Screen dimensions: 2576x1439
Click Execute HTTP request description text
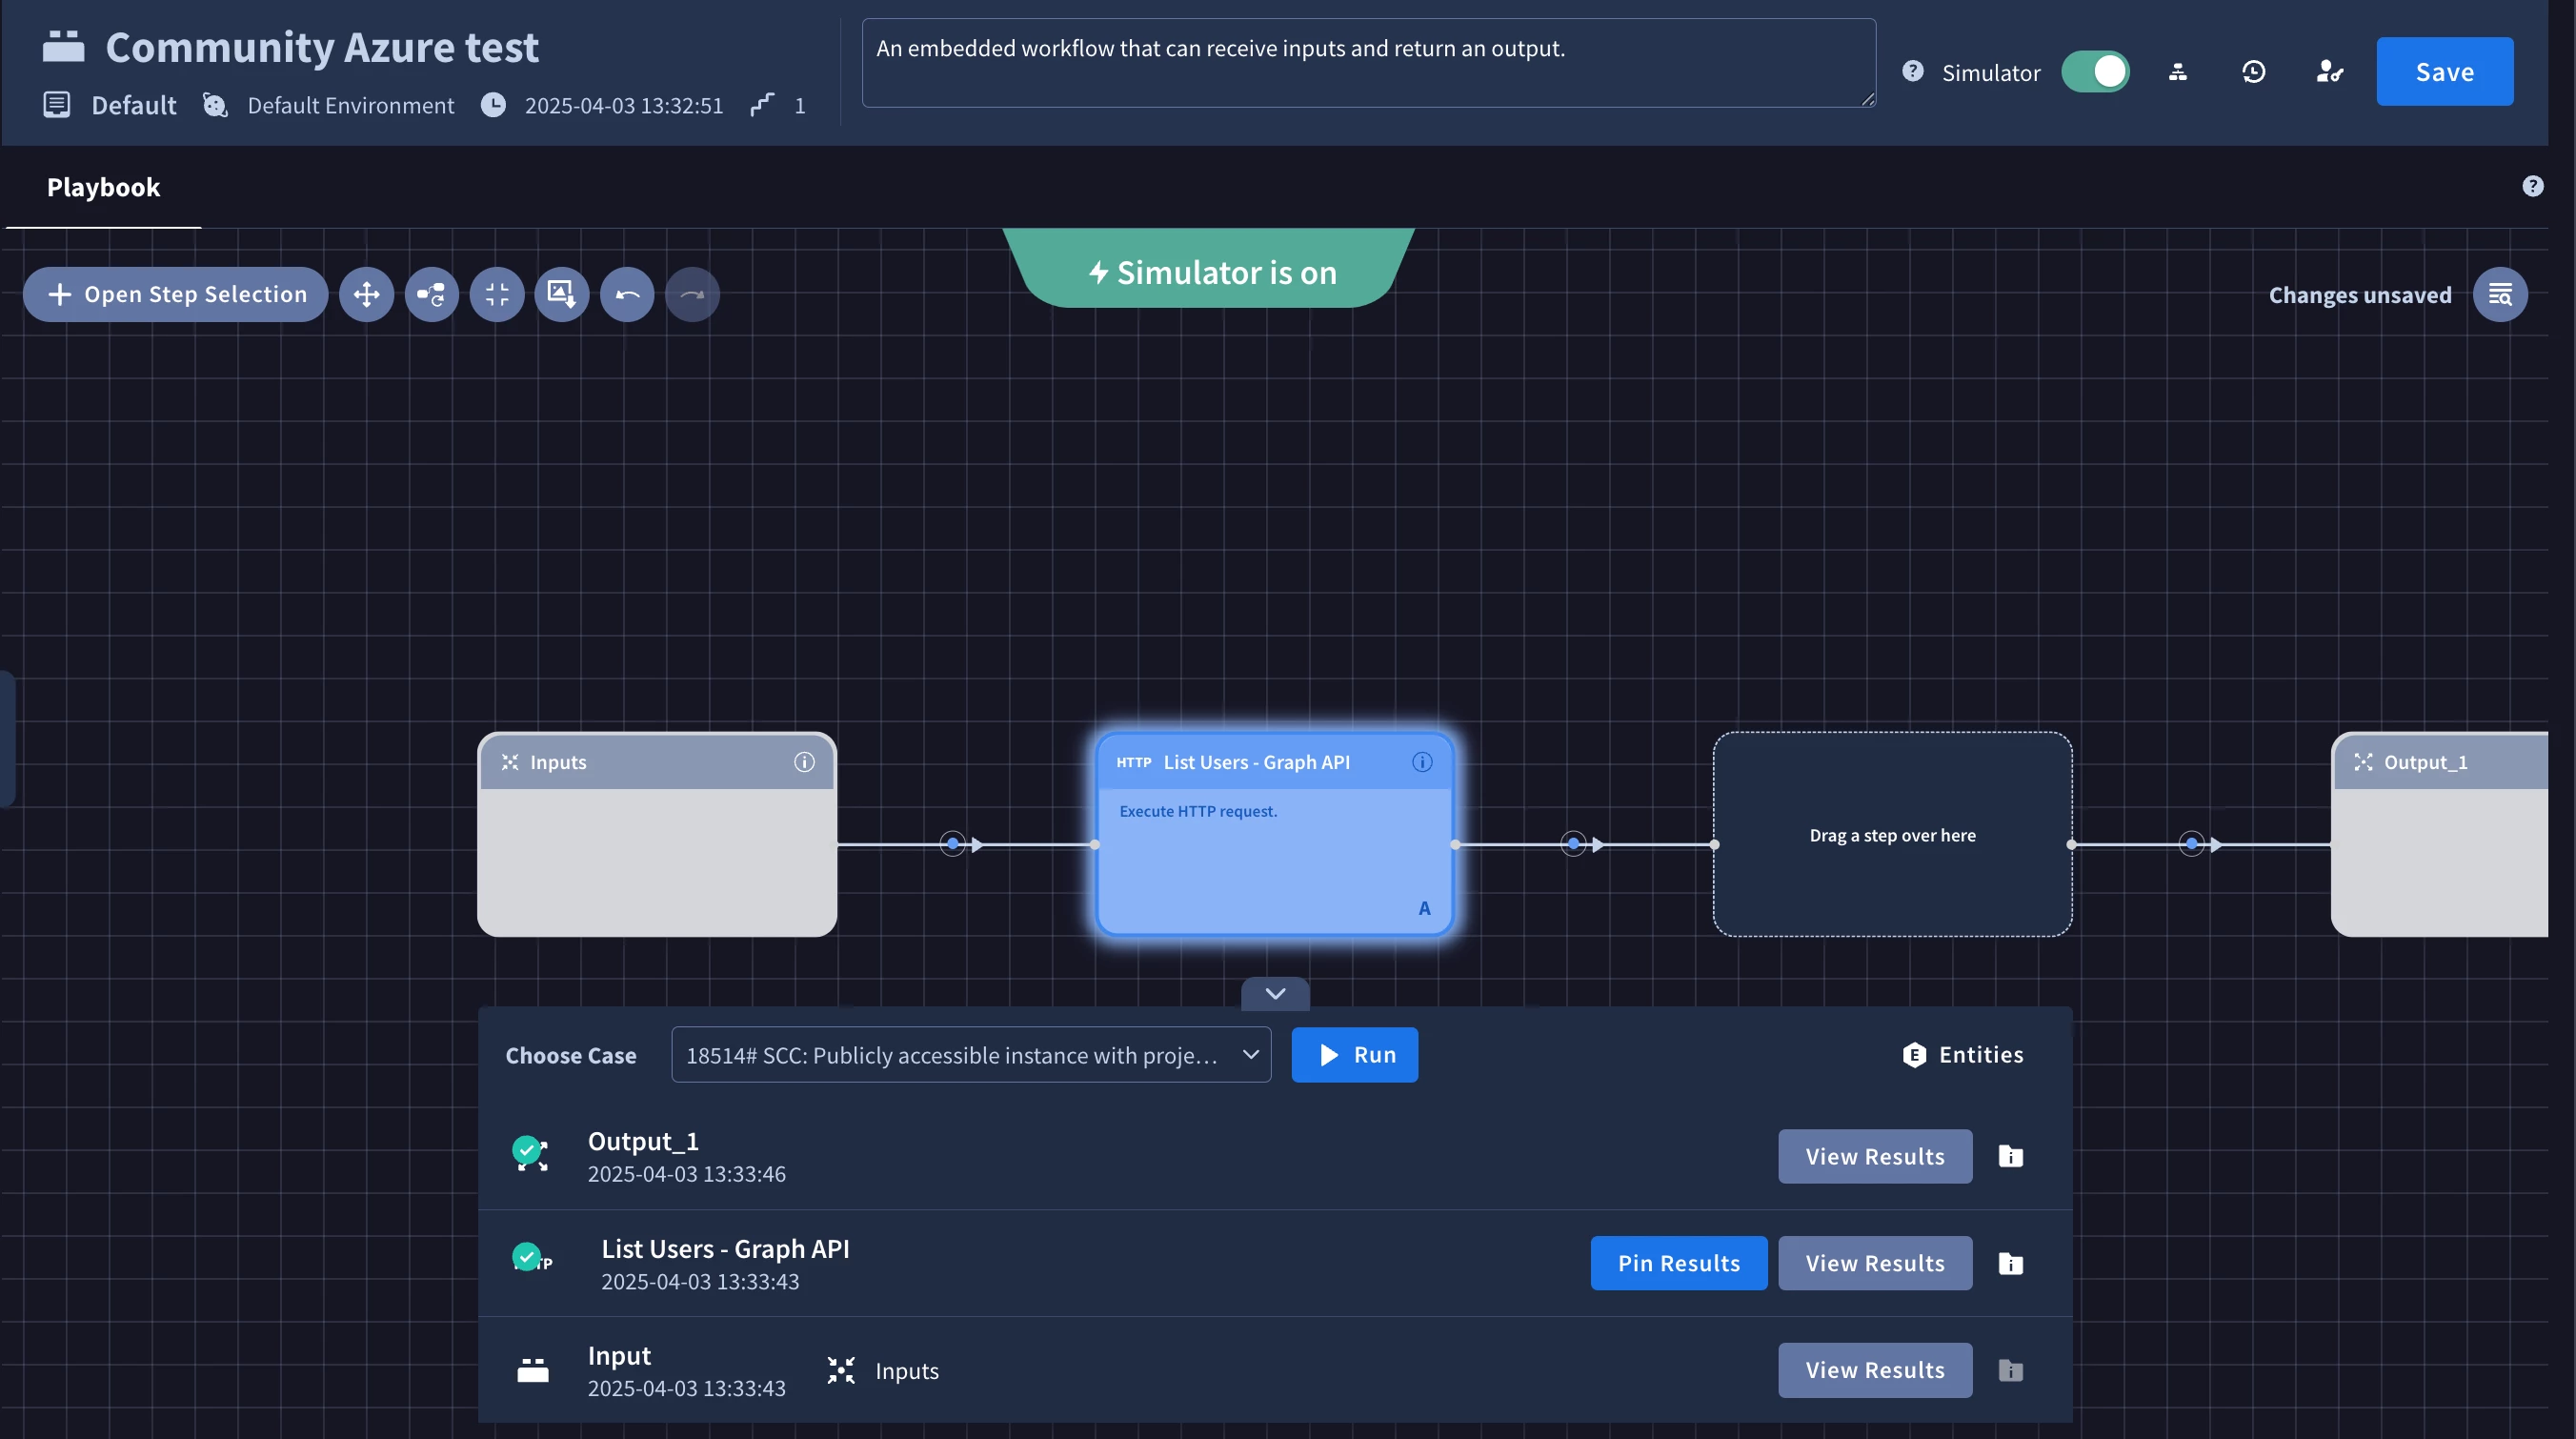[x=1198, y=811]
